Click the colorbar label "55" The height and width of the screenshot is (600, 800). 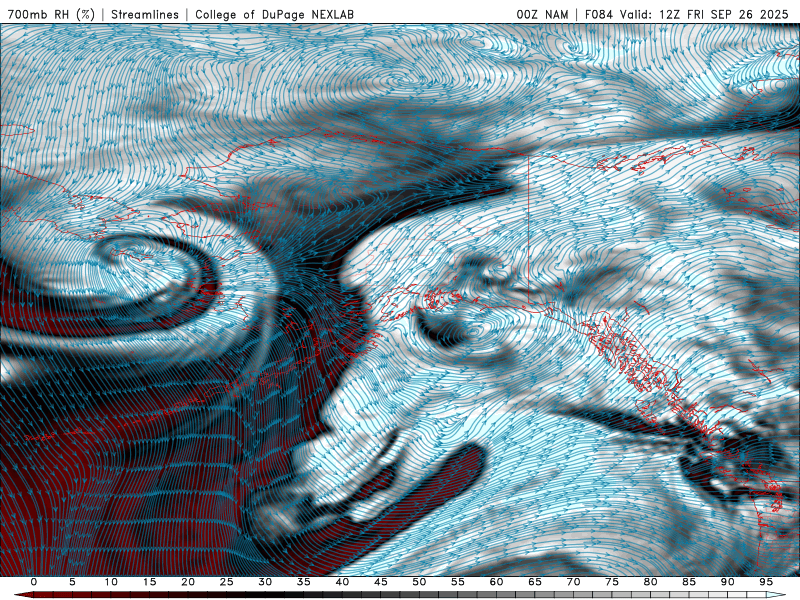coord(458,582)
